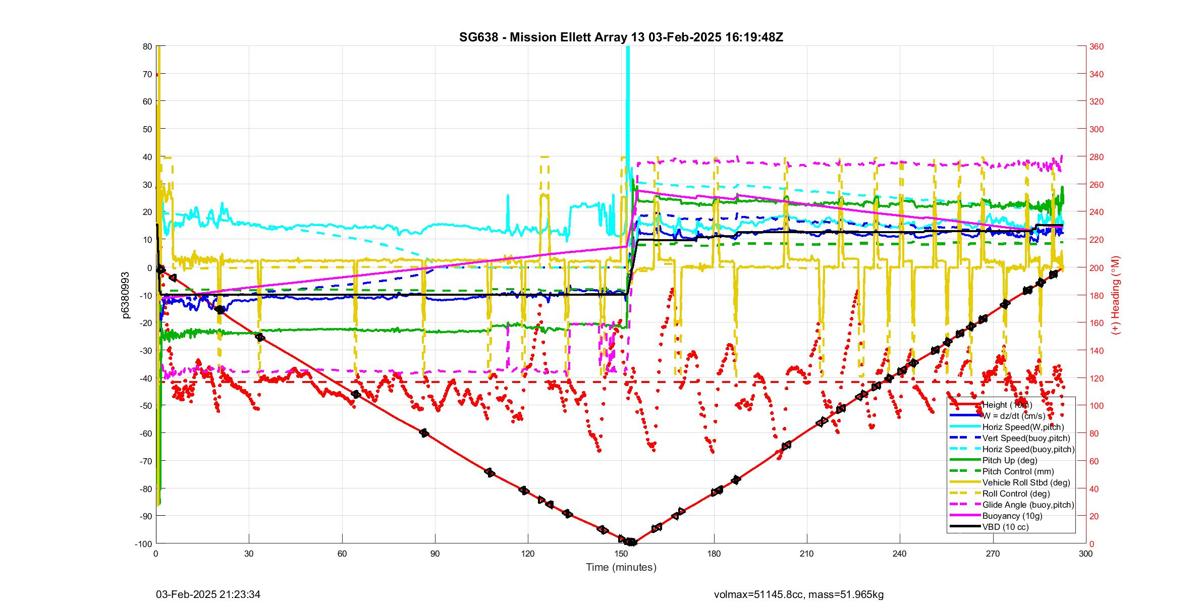Select the 'Height' legend entry

pyautogui.click(x=1011, y=404)
